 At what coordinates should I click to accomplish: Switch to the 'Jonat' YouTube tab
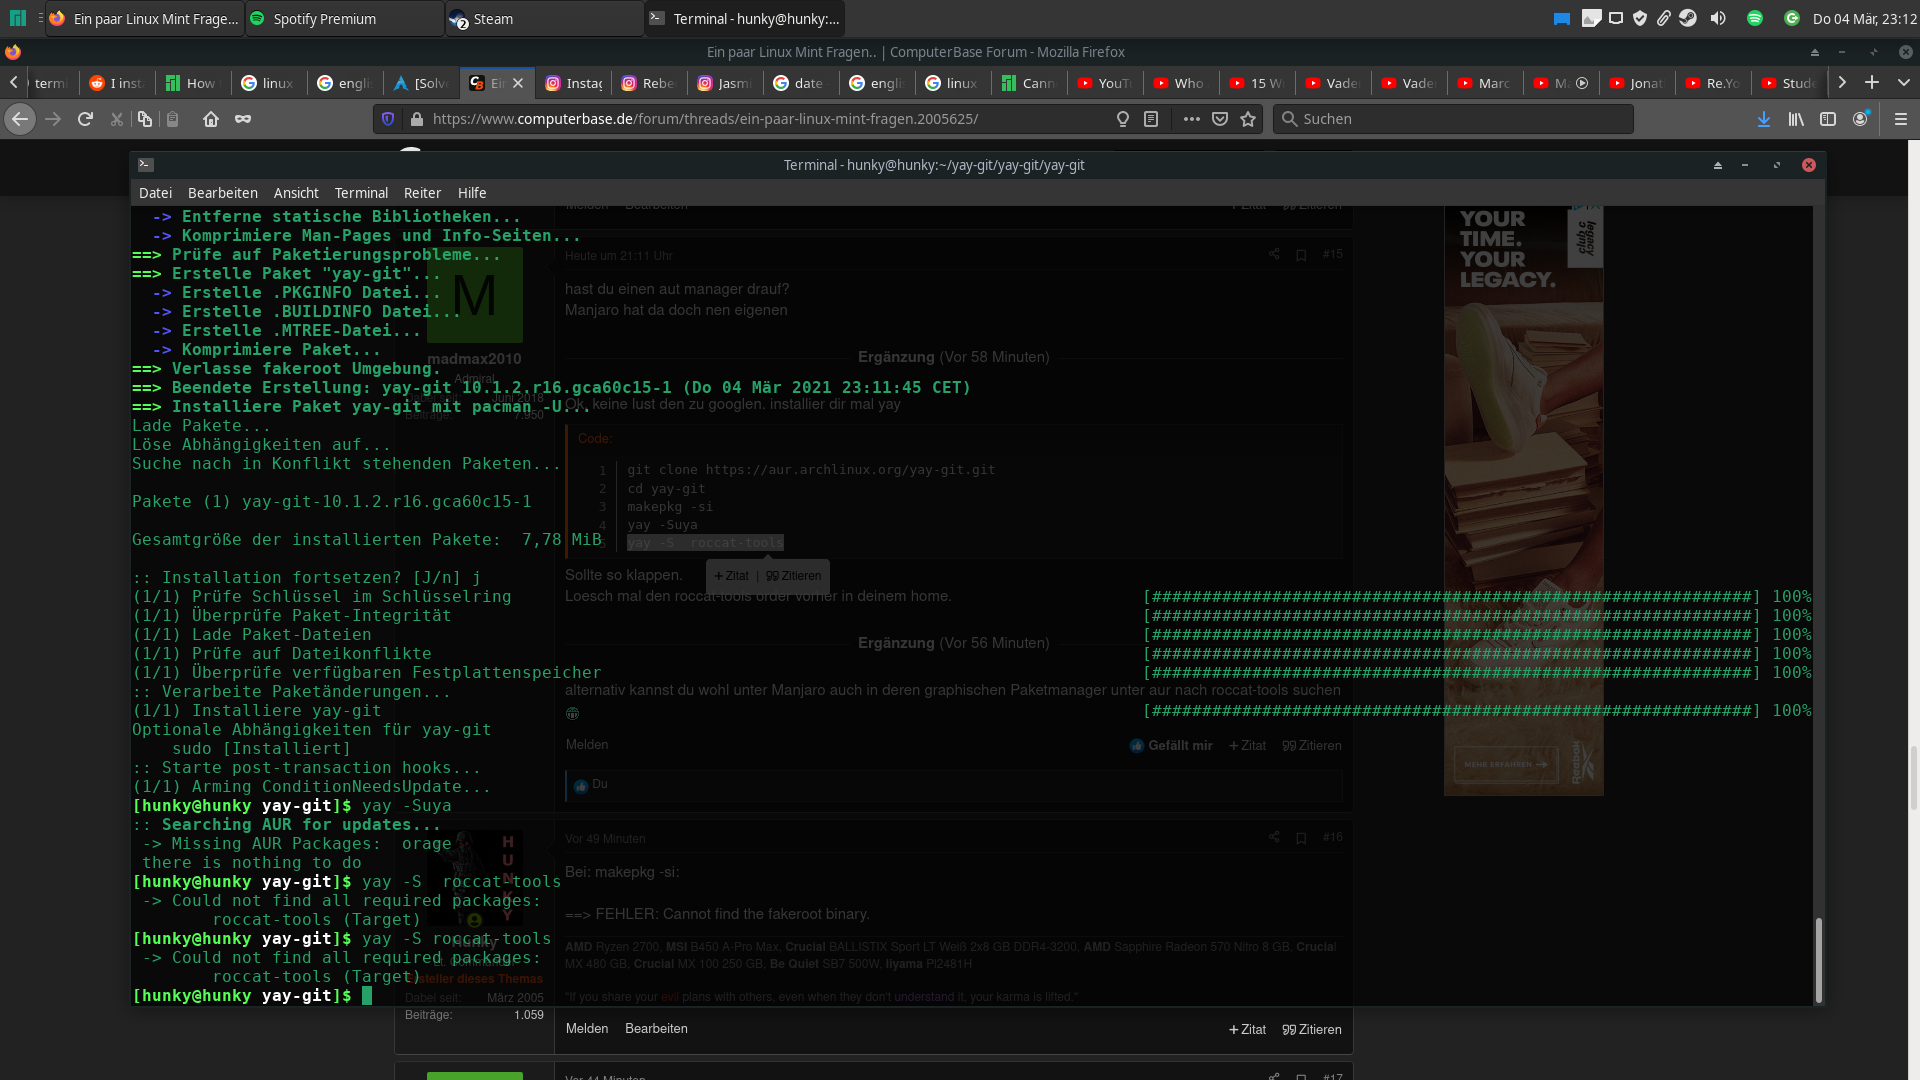point(1638,83)
